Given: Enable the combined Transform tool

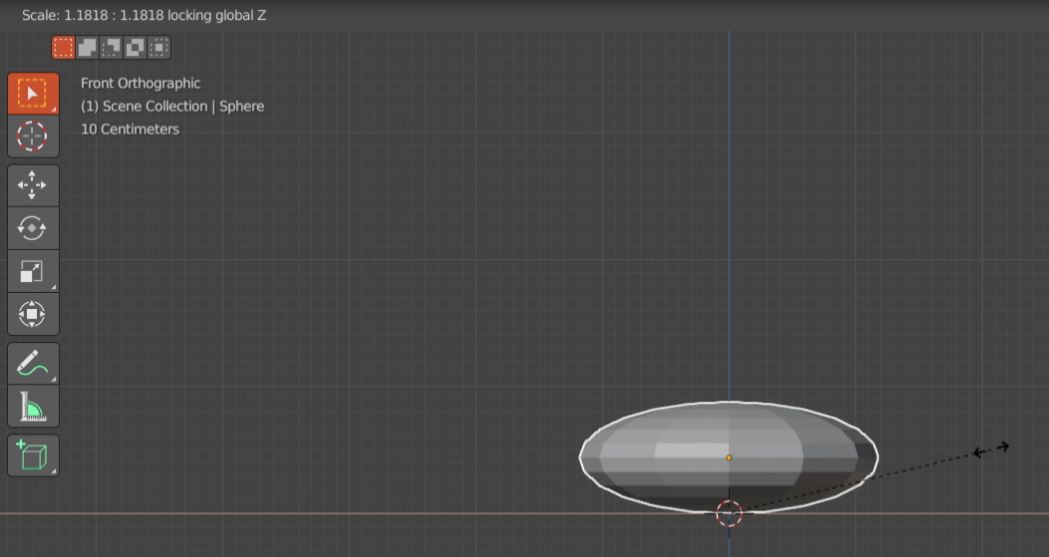Looking at the screenshot, I should point(33,314).
